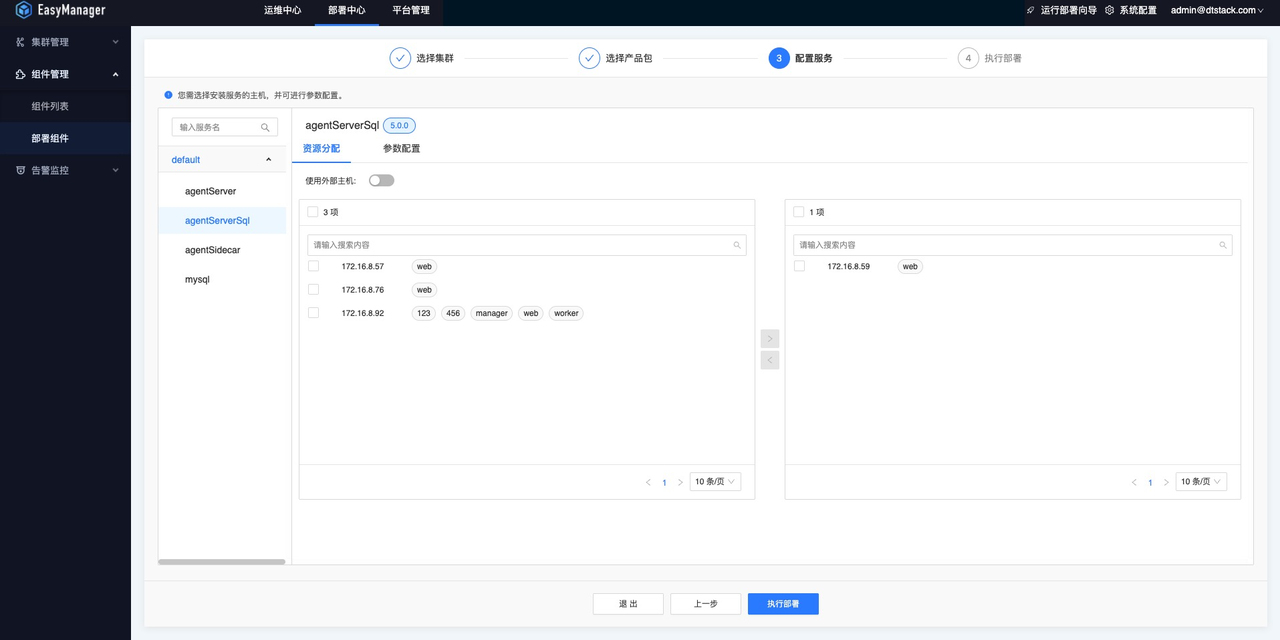Click the move-right arrow transfer button
1280x640 pixels.
pyautogui.click(x=770, y=339)
